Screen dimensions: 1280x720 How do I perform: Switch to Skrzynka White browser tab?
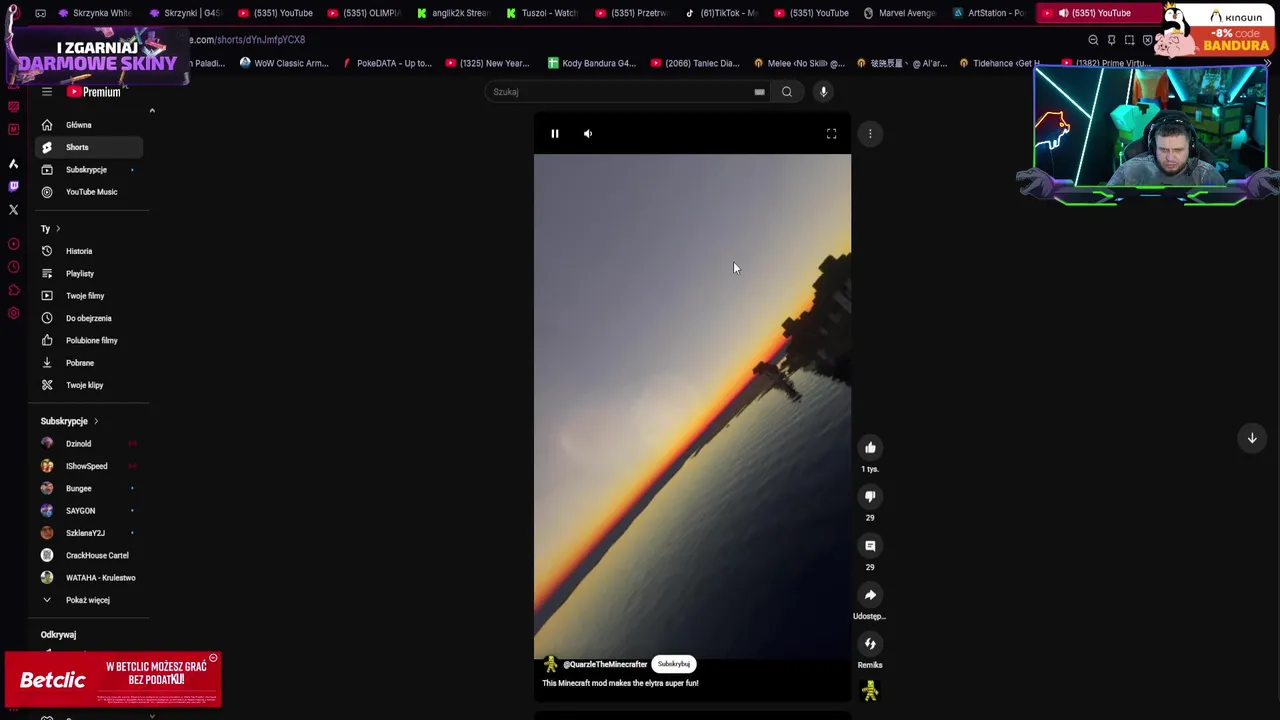[95, 13]
